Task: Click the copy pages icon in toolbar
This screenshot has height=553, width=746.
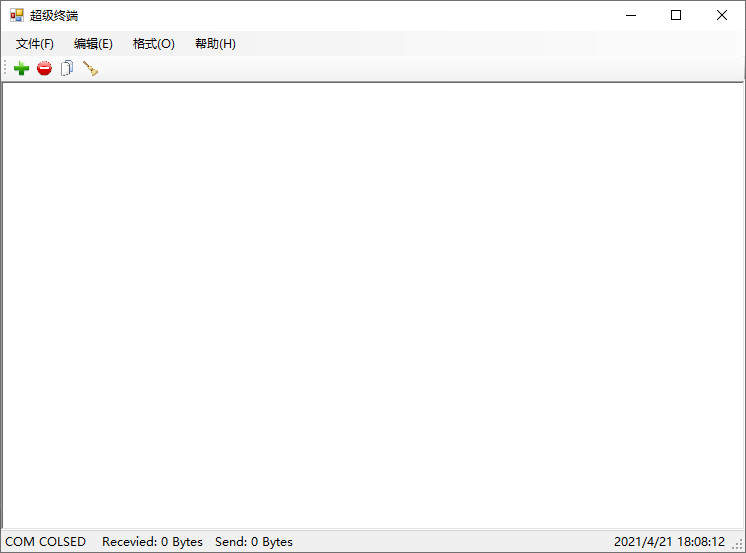Action: 67,69
